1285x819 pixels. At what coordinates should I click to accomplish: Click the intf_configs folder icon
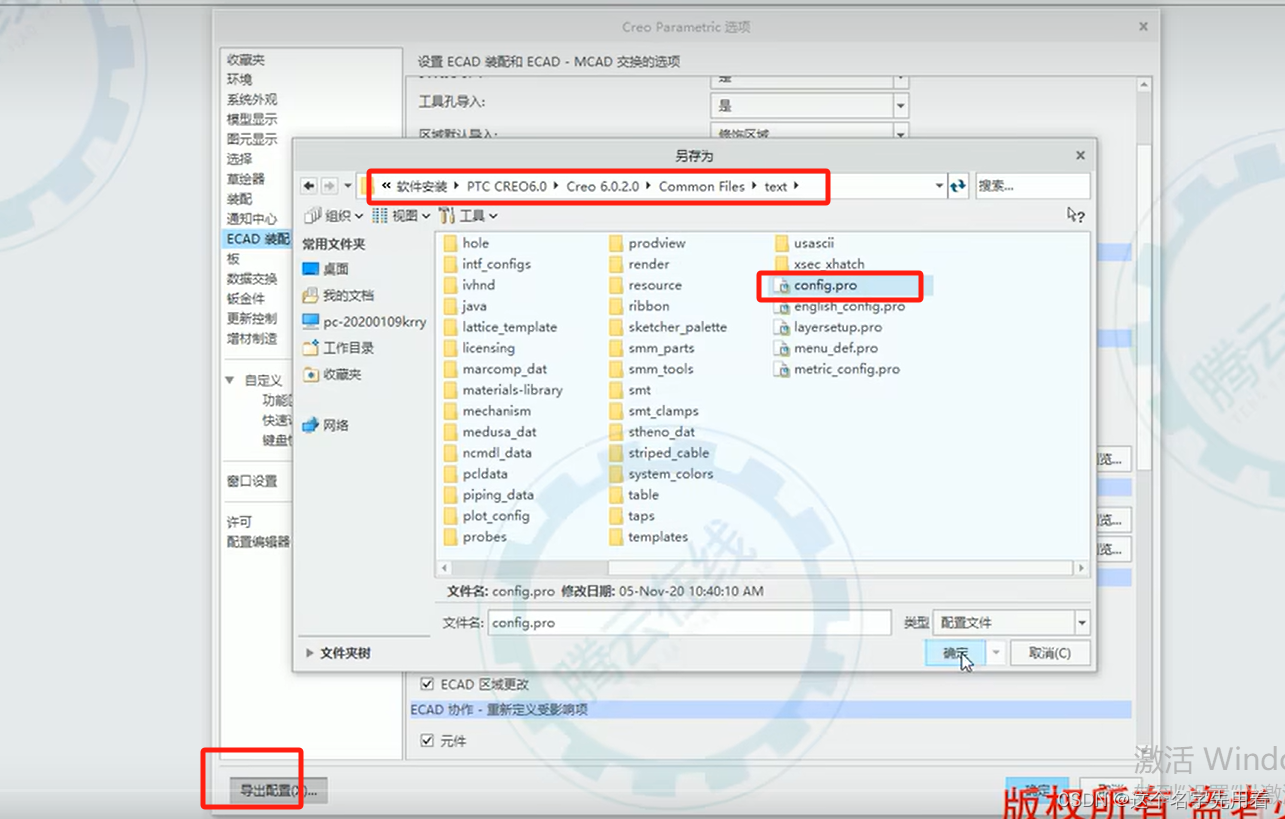click(450, 264)
